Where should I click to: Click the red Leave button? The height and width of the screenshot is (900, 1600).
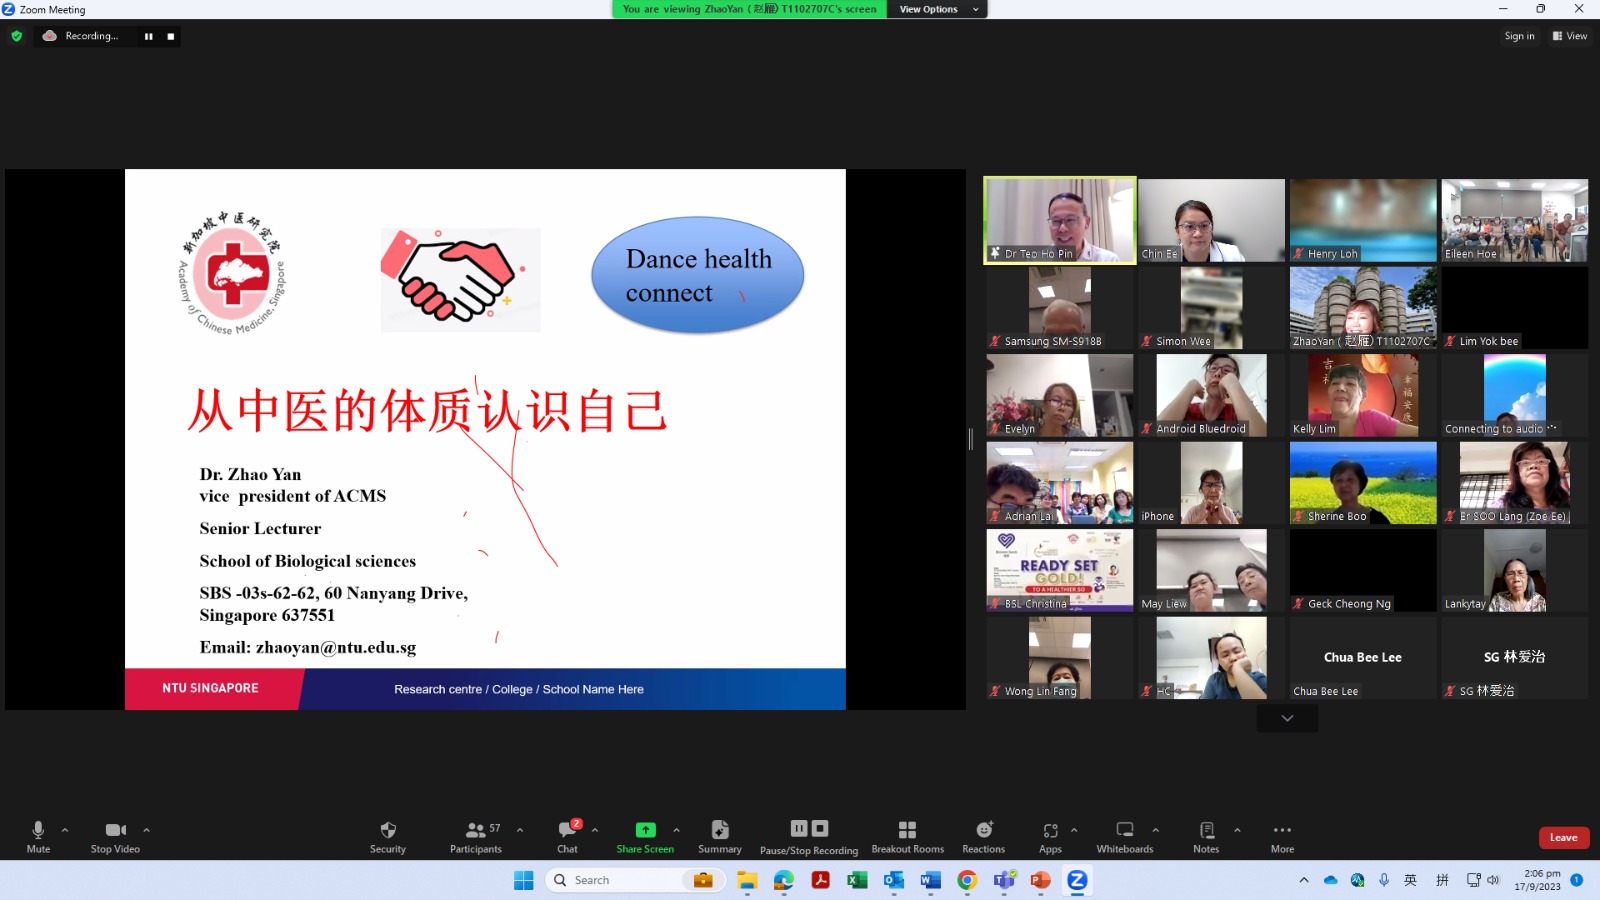[x=1563, y=838]
